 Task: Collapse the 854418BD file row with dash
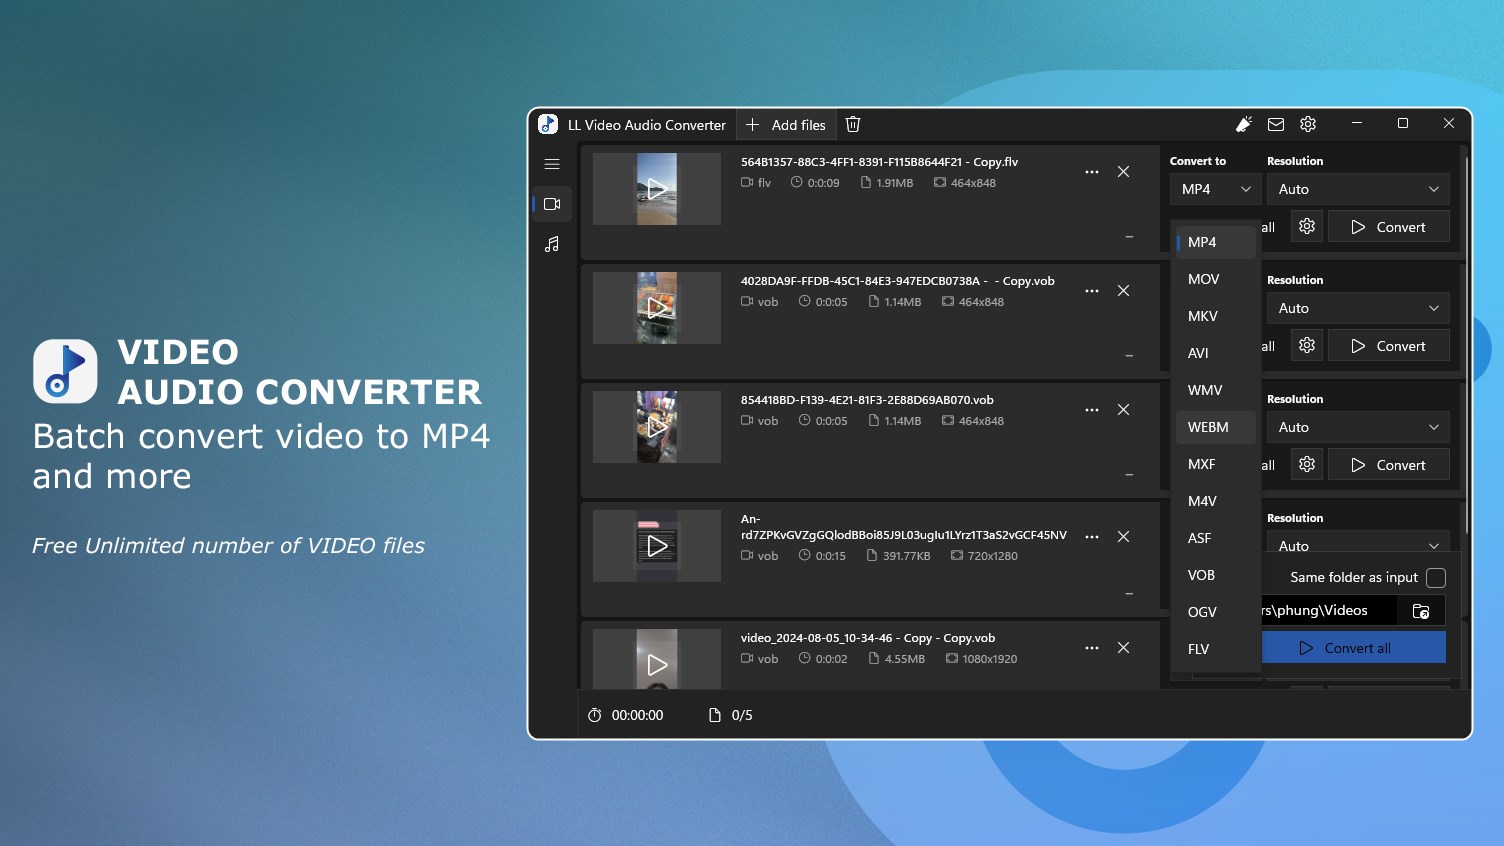(1129, 475)
